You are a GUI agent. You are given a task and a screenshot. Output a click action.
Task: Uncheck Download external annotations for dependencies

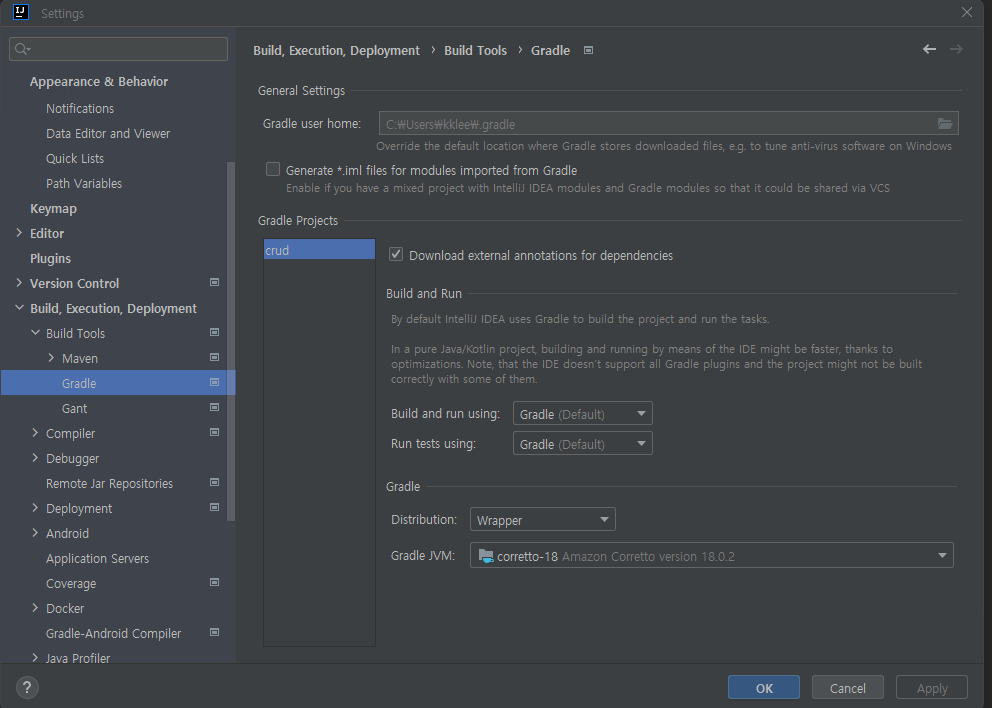(x=396, y=254)
